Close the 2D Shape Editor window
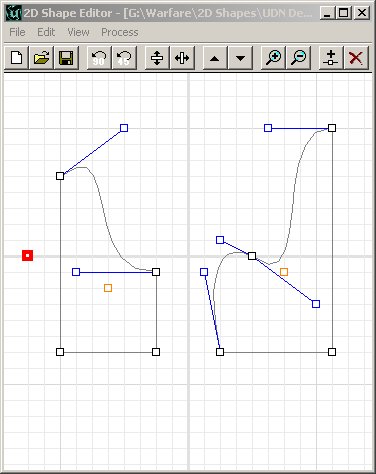The height and width of the screenshot is (474, 376). [x=361, y=13]
